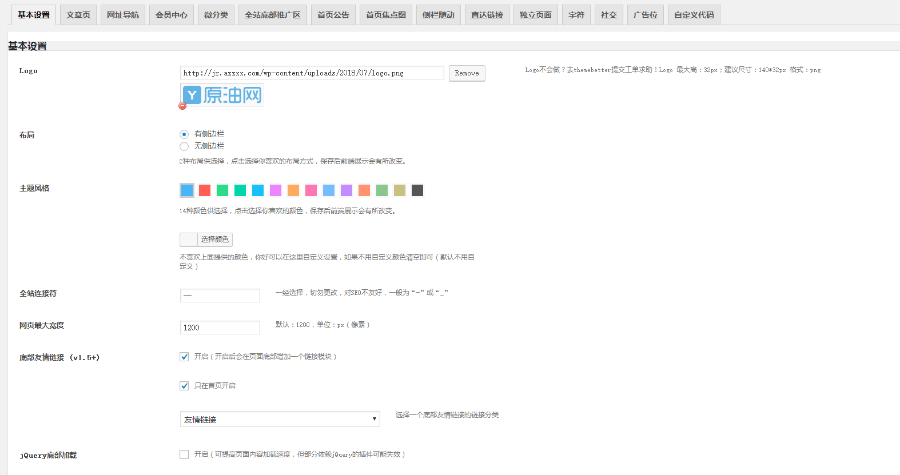The height and width of the screenshot is (475, 900).
Task: Remove the logo via red minus icon
Action: pos(183,106)
